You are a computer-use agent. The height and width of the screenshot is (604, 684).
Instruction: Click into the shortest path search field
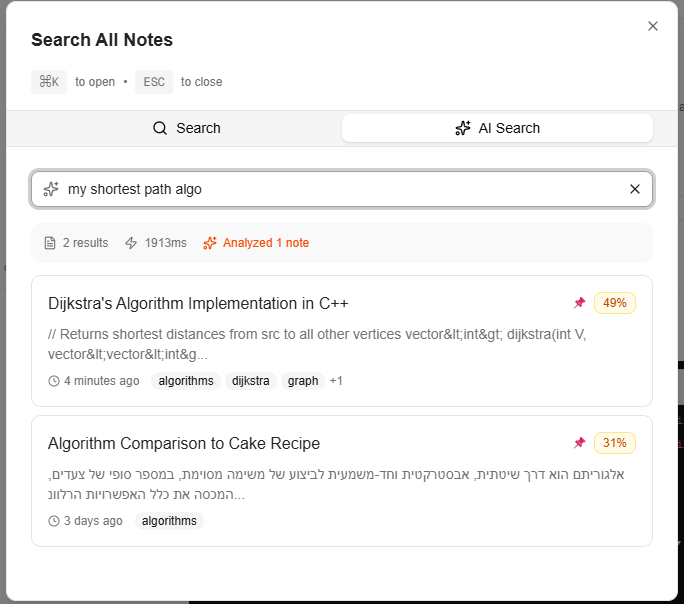tap(340, 189)
